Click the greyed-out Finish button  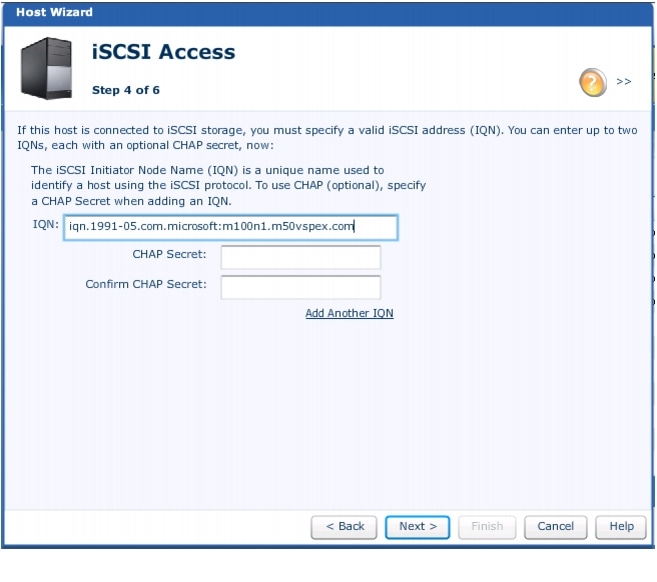coord(487,527)
